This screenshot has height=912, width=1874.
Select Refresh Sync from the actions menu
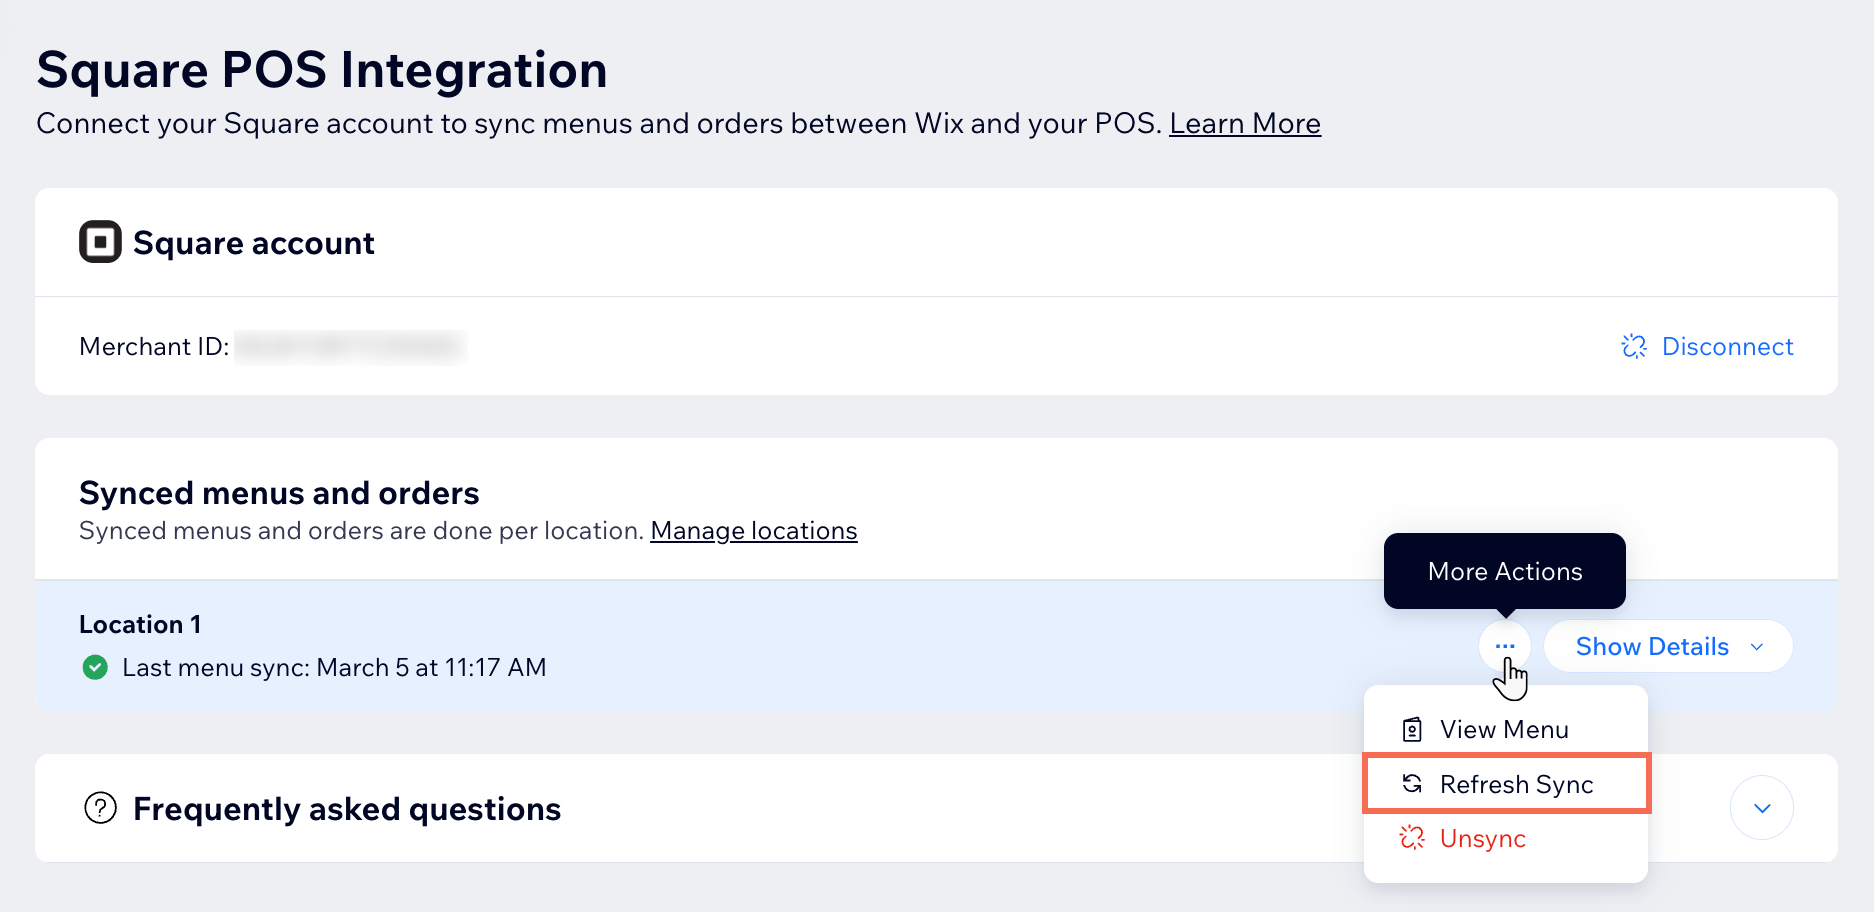pyautogui.click(x=1516, y=784)
